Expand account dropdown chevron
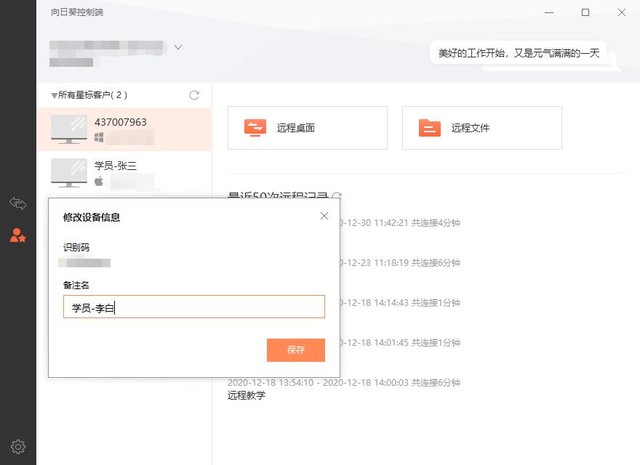Image resolution: width=640 pixels, height=465 pixels. (x=178, y=47)
